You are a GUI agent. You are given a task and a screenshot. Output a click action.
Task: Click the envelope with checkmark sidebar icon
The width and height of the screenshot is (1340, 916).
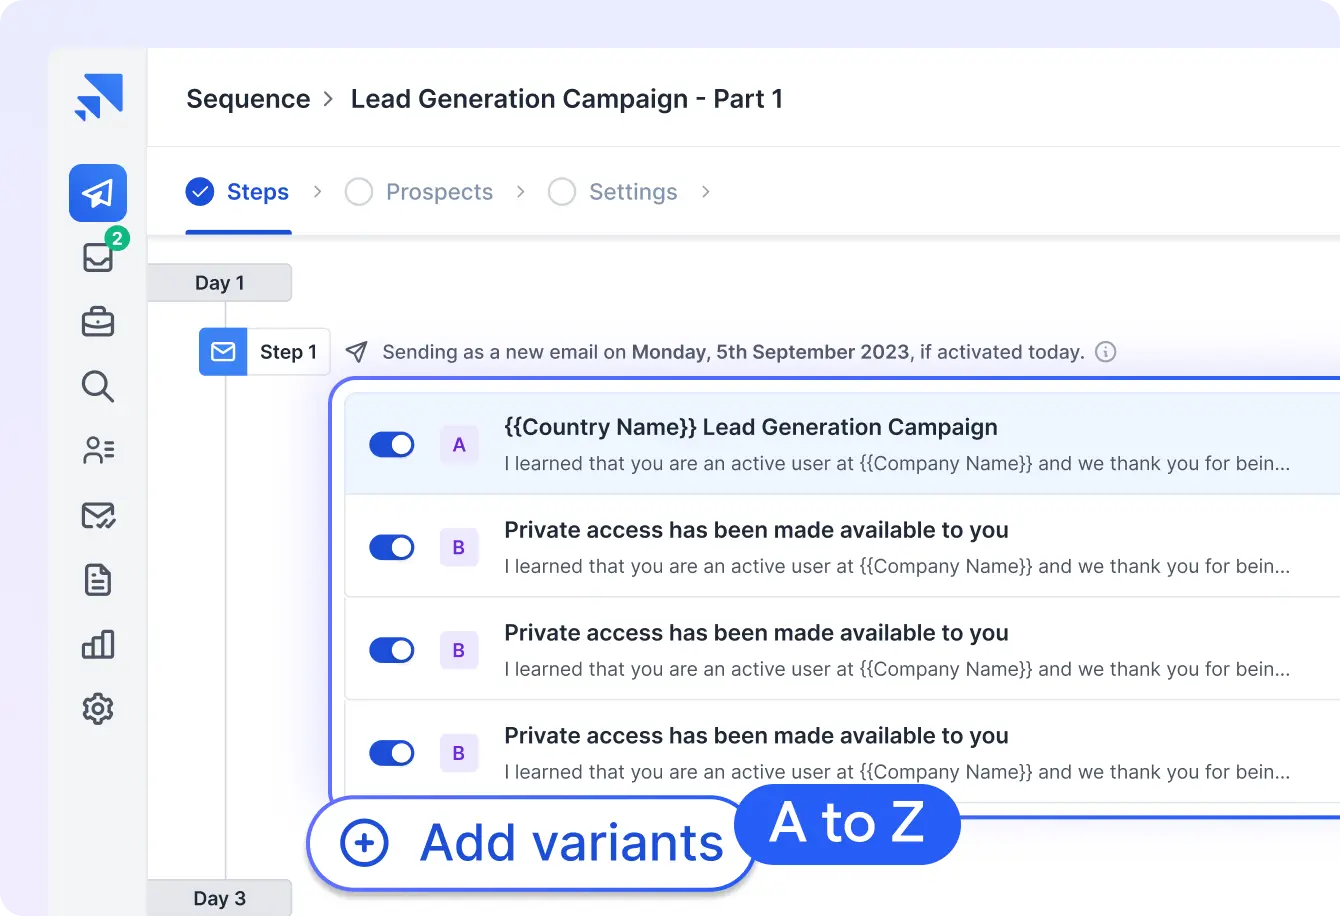click(x=98, y=516)
